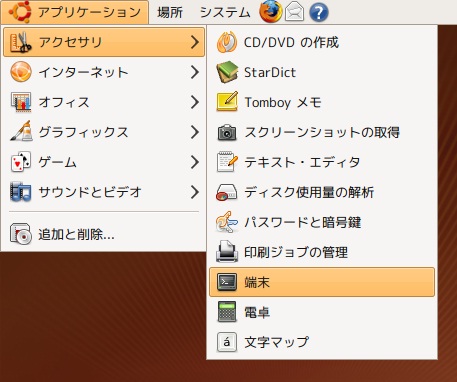
Task: Click the disk usage analyzer icon
Action: coord(227,193)
